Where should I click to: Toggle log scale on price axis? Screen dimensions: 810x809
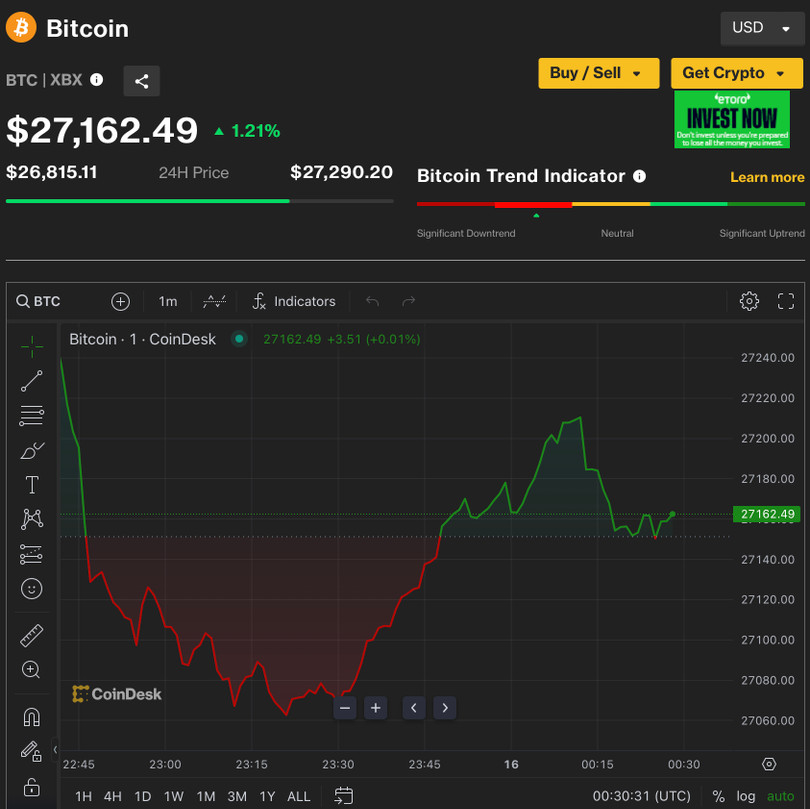746,796
